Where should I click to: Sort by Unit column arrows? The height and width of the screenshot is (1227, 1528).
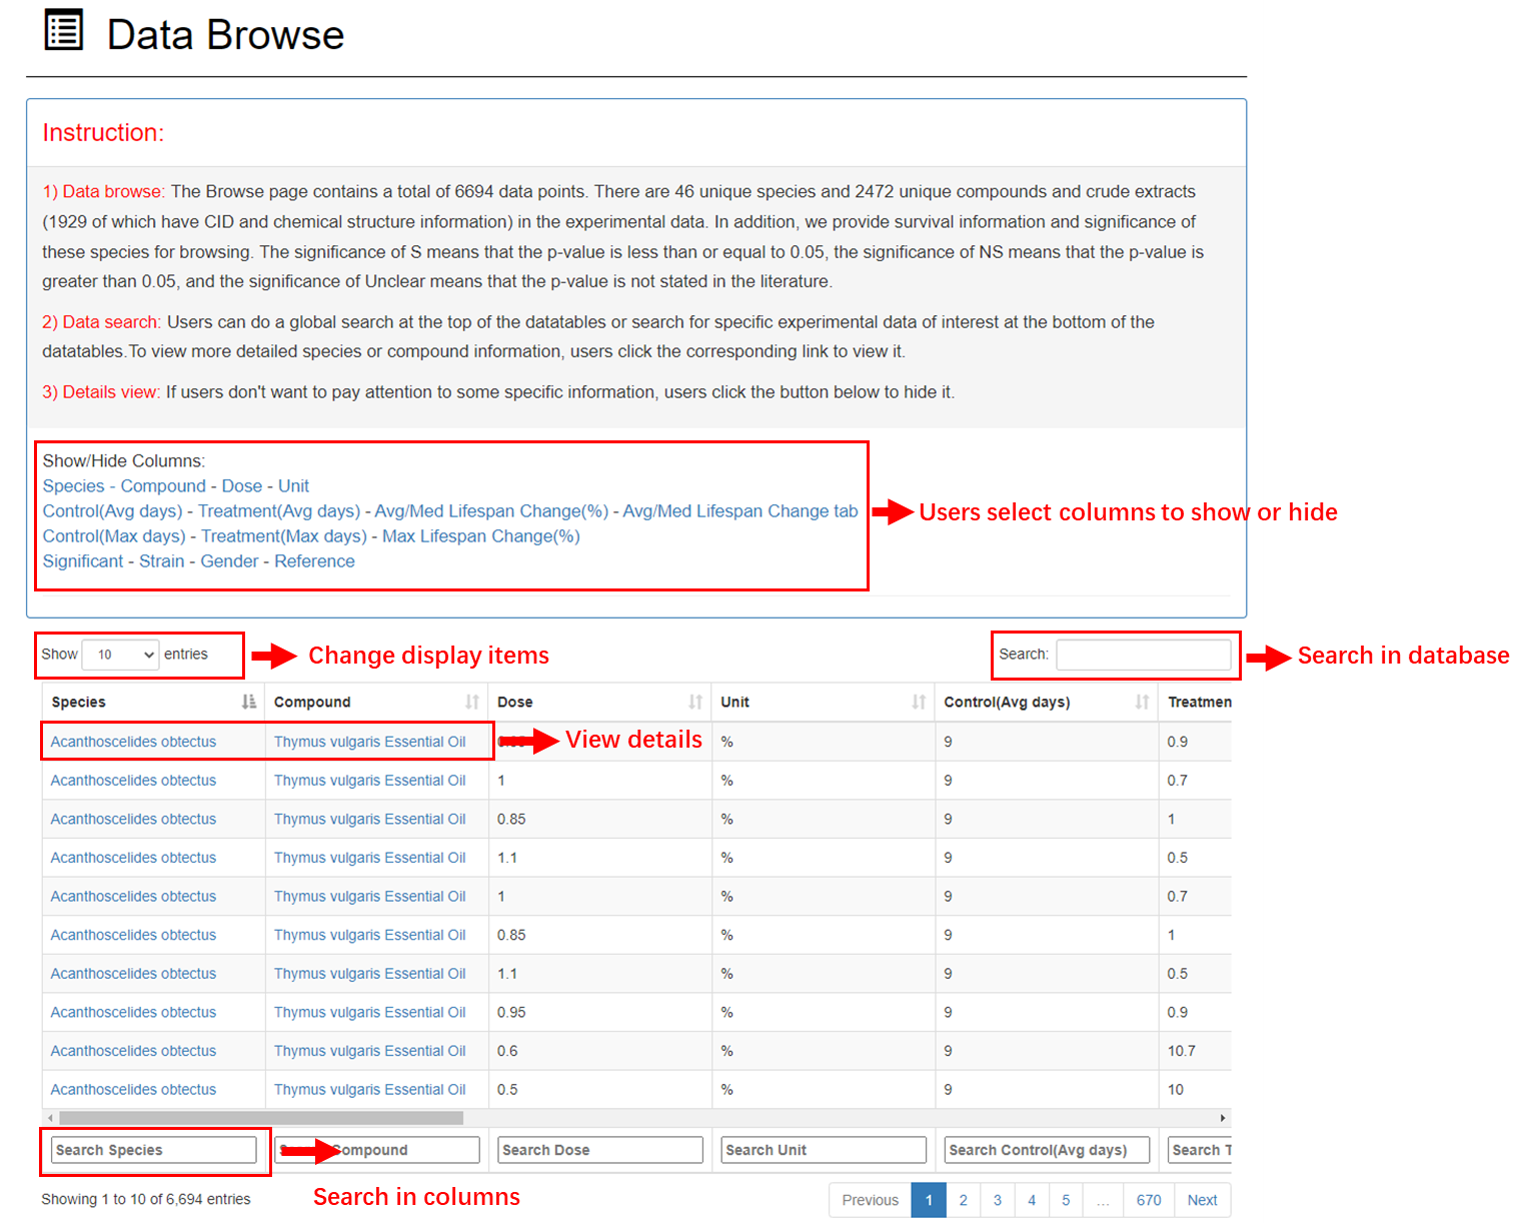(918, 702)
